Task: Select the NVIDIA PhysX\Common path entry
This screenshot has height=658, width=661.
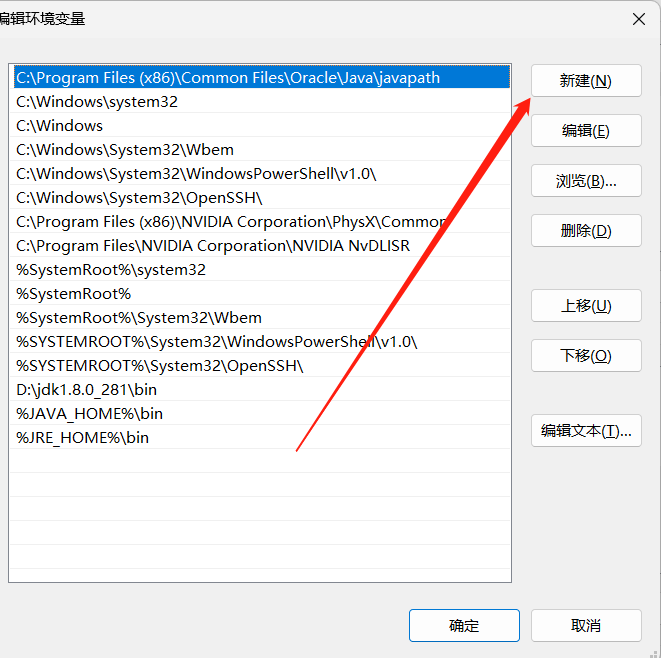Action: tap(260, 222)
